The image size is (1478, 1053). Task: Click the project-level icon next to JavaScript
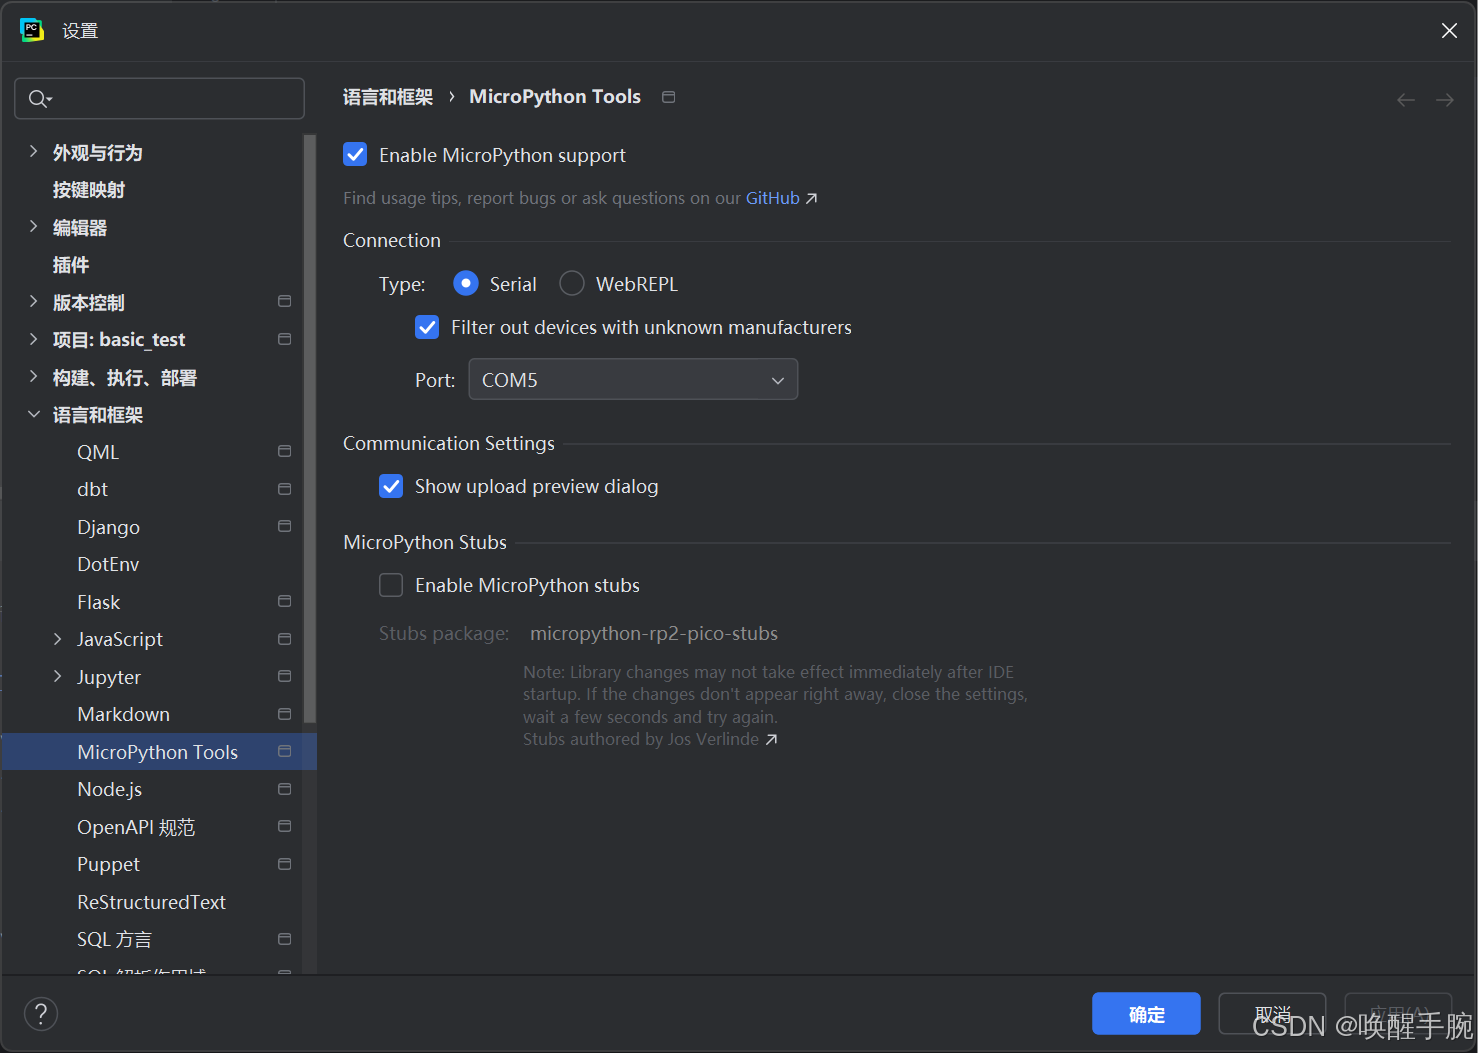tap(284, 639)
